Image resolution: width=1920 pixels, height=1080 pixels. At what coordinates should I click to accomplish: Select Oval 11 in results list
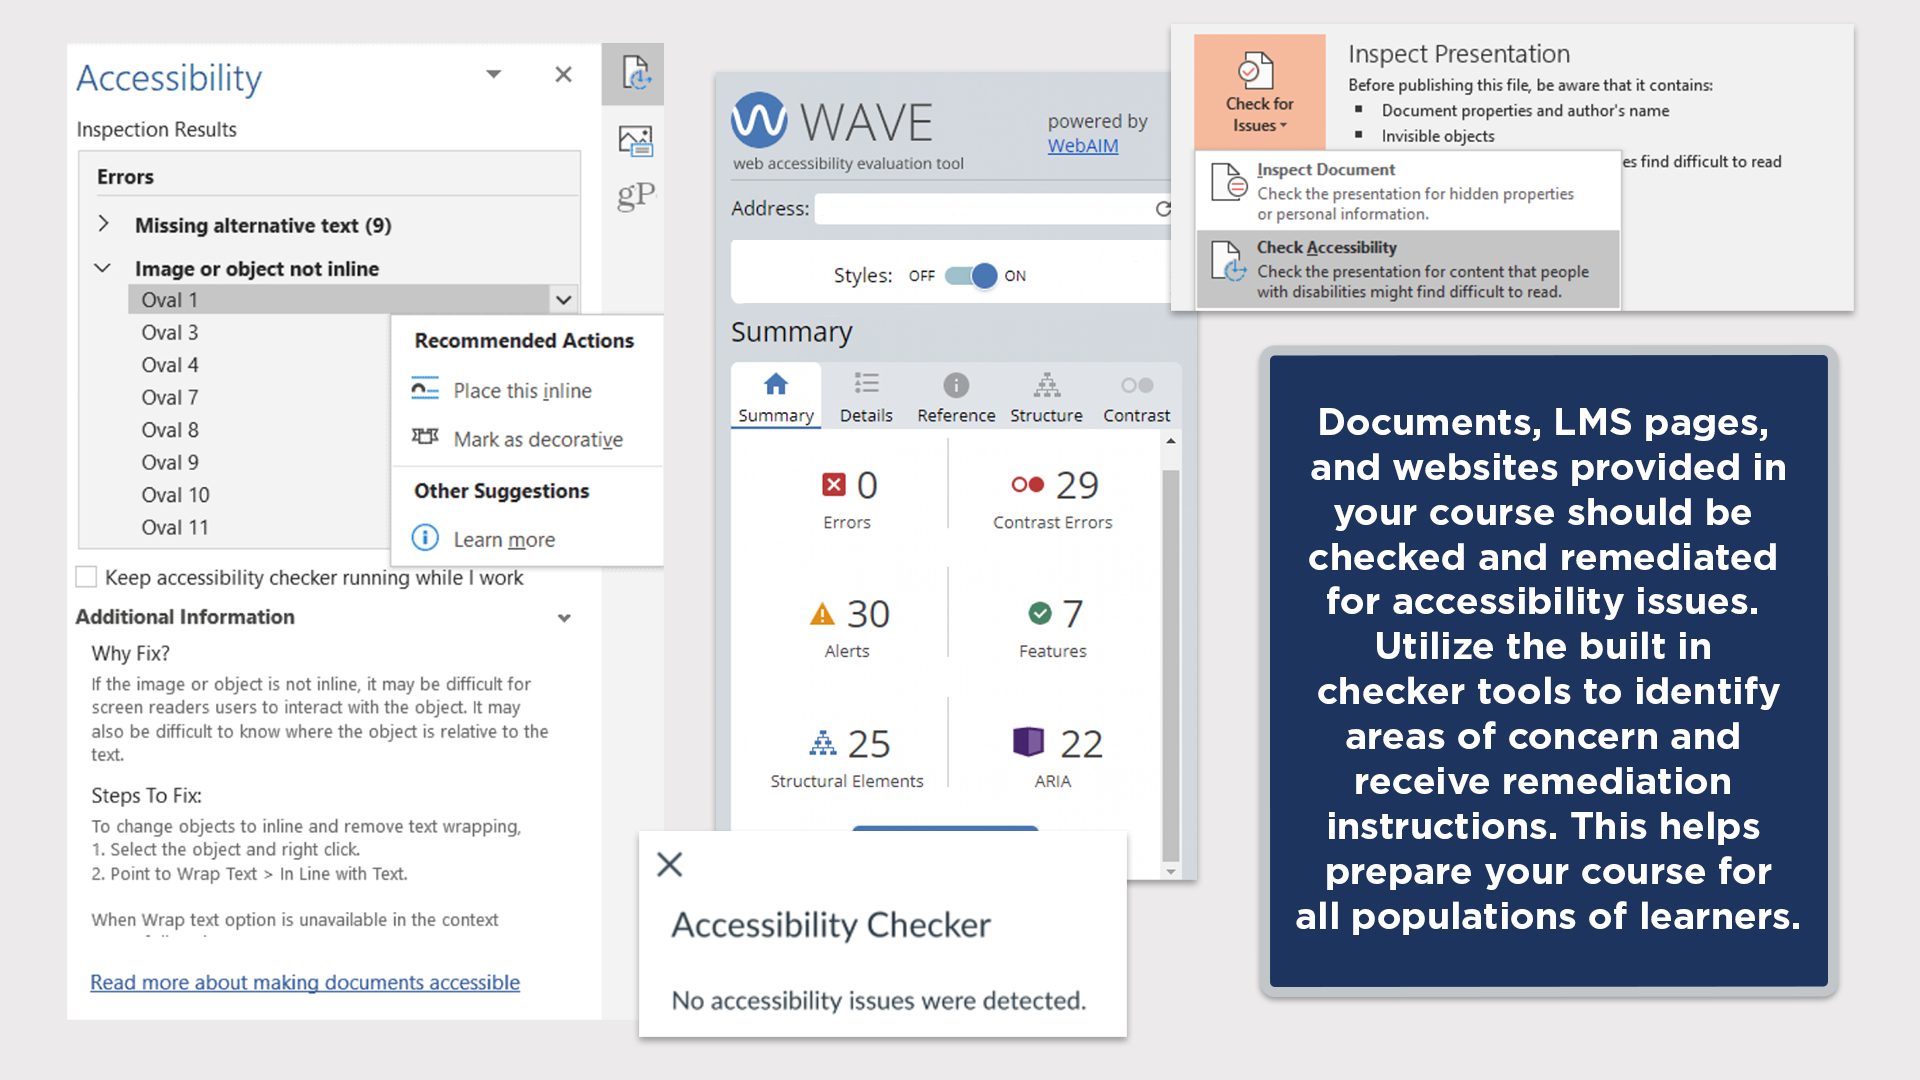click(x=175, y=527)
